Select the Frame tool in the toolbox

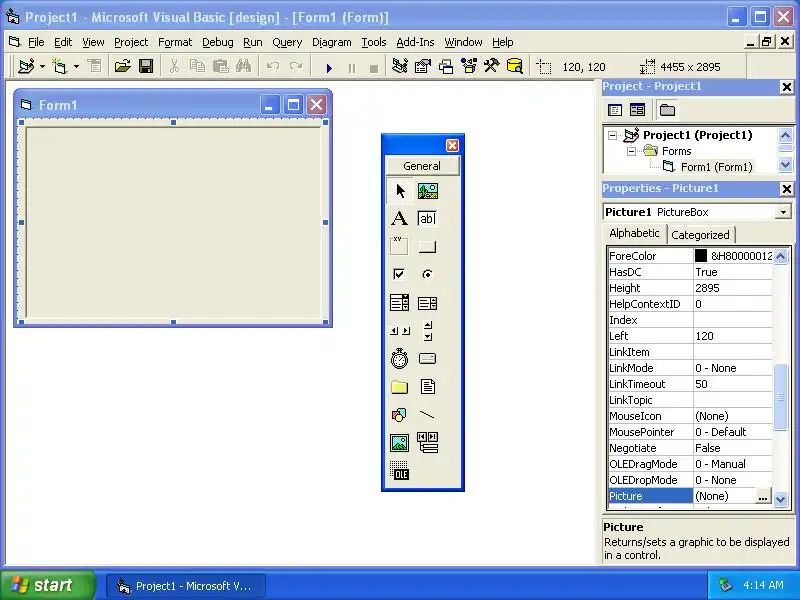coord(400,246)
